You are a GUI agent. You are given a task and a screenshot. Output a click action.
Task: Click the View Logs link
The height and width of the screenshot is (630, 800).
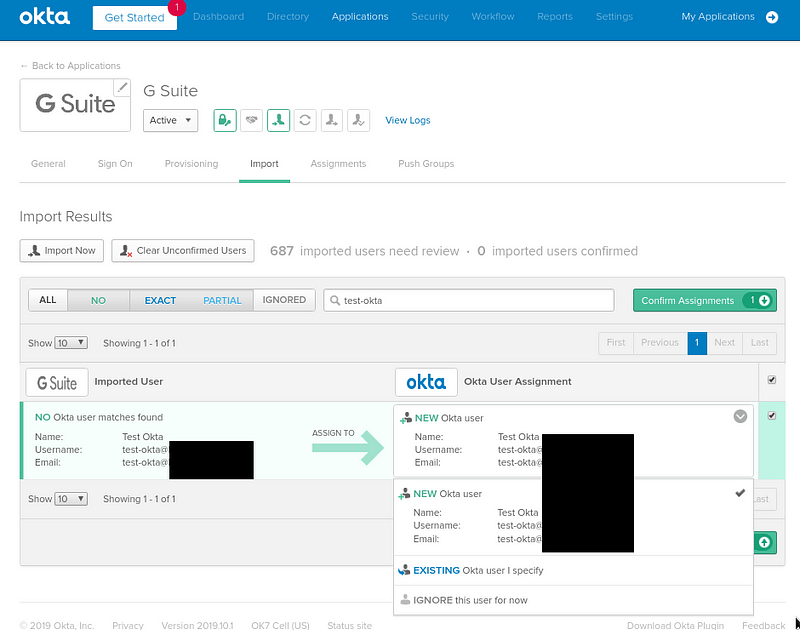coord(408,120)
